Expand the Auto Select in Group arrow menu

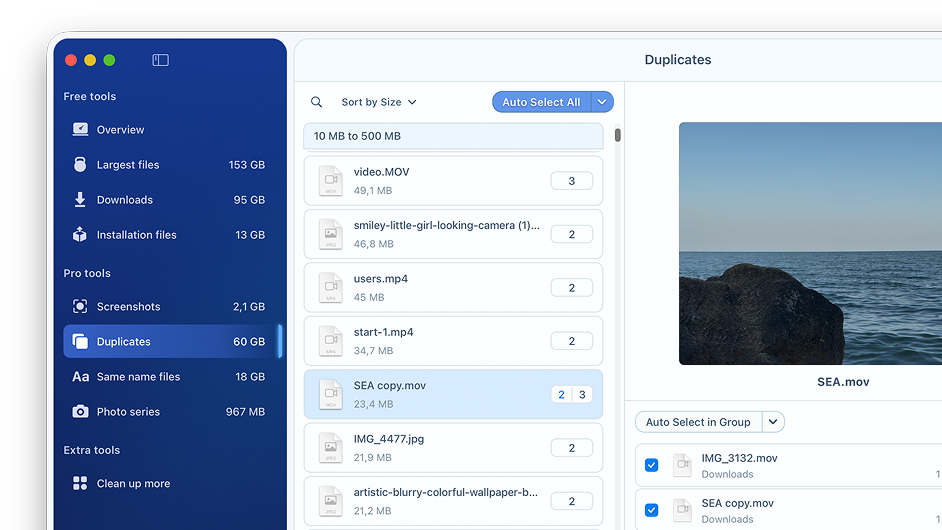773,422
